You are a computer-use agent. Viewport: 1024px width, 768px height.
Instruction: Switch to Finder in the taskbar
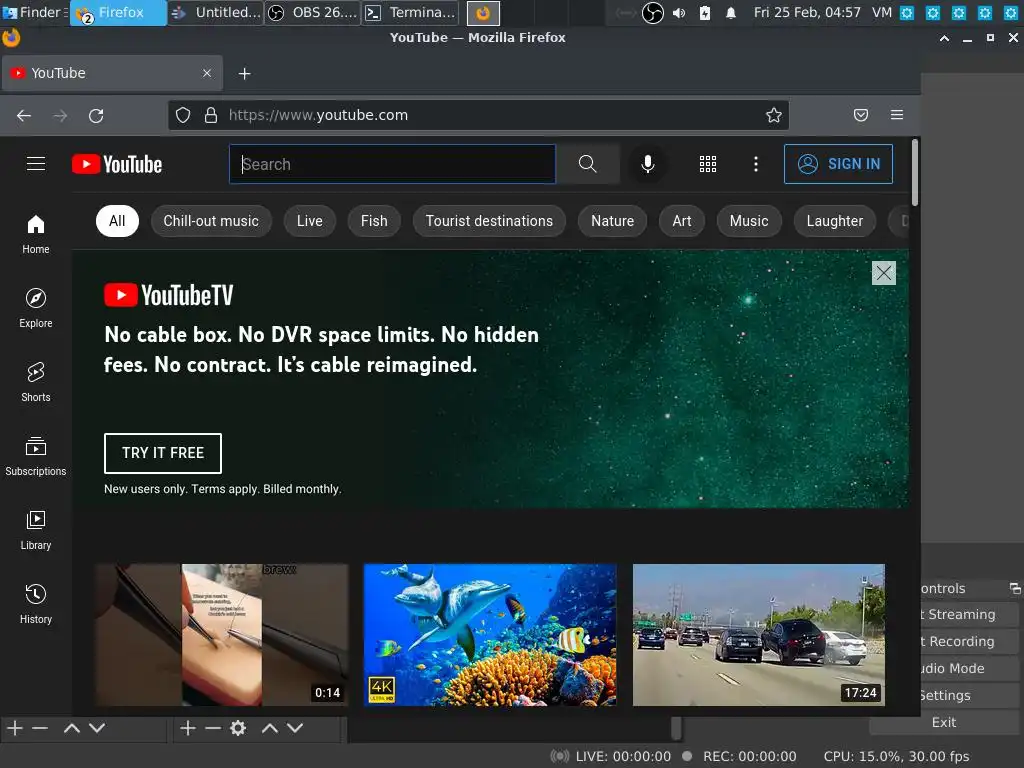click(x=36, y=12)
